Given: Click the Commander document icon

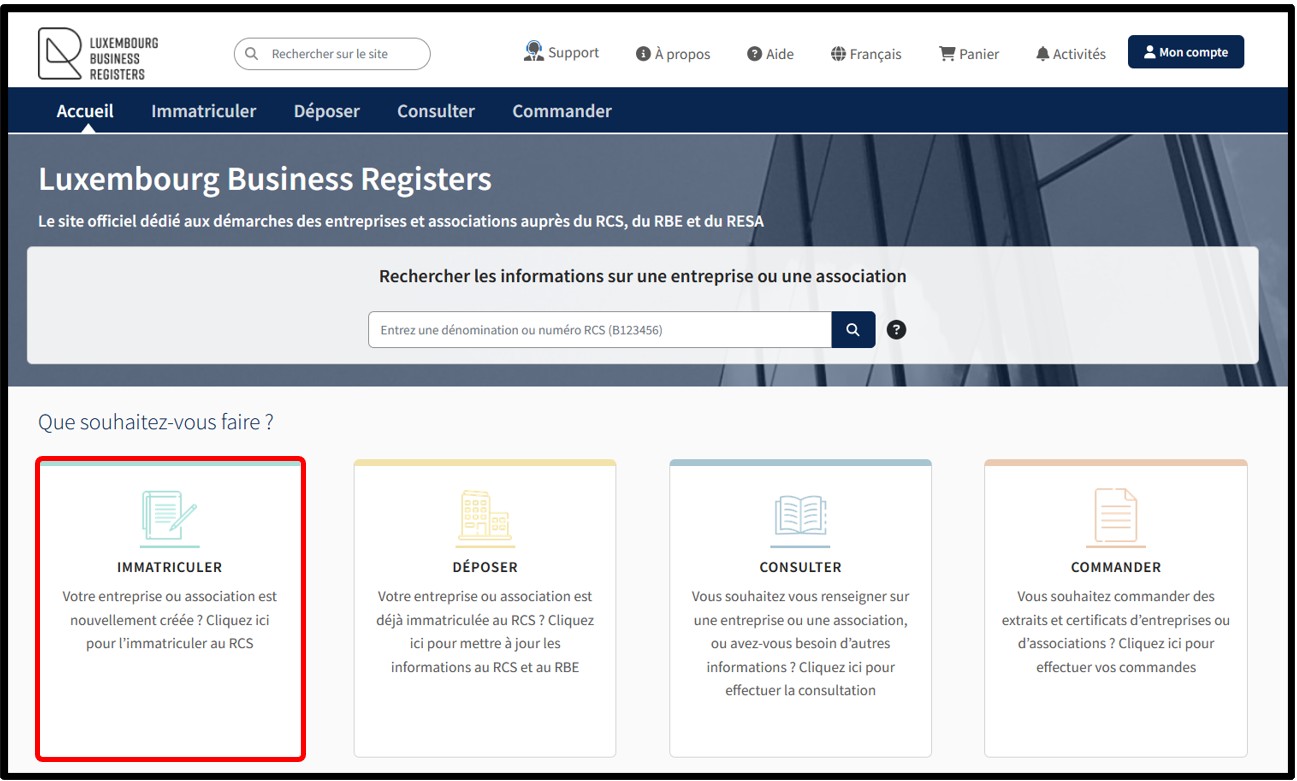Looking at the screenshot, I should [1115, 517].
